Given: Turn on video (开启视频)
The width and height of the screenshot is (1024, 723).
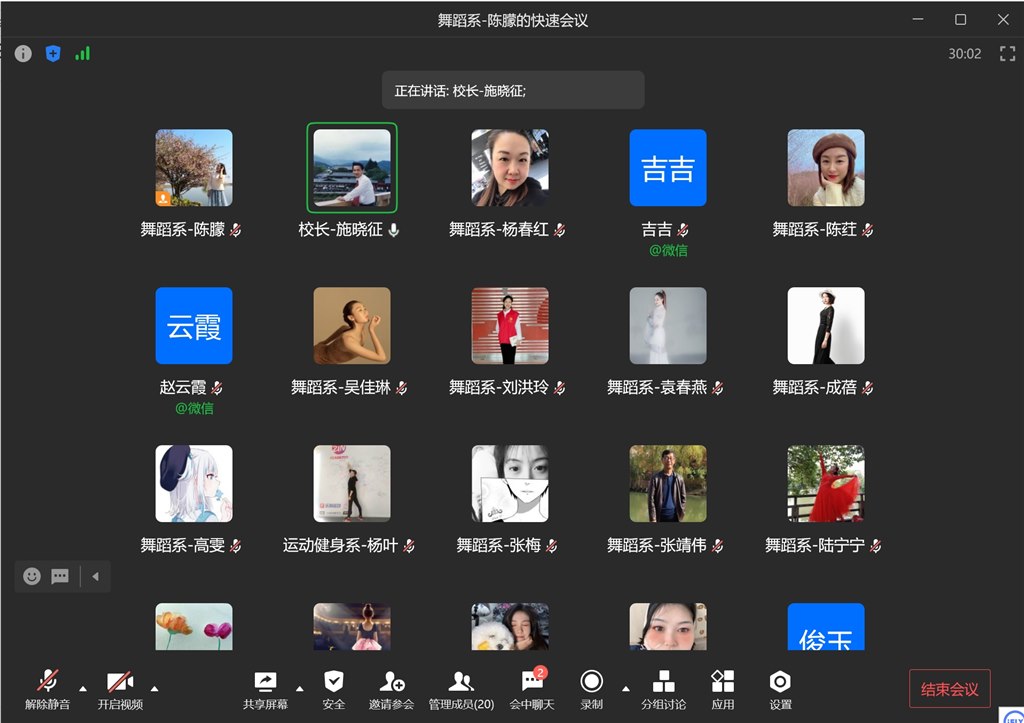Looking at the screenshot, I should pos(120,688).
